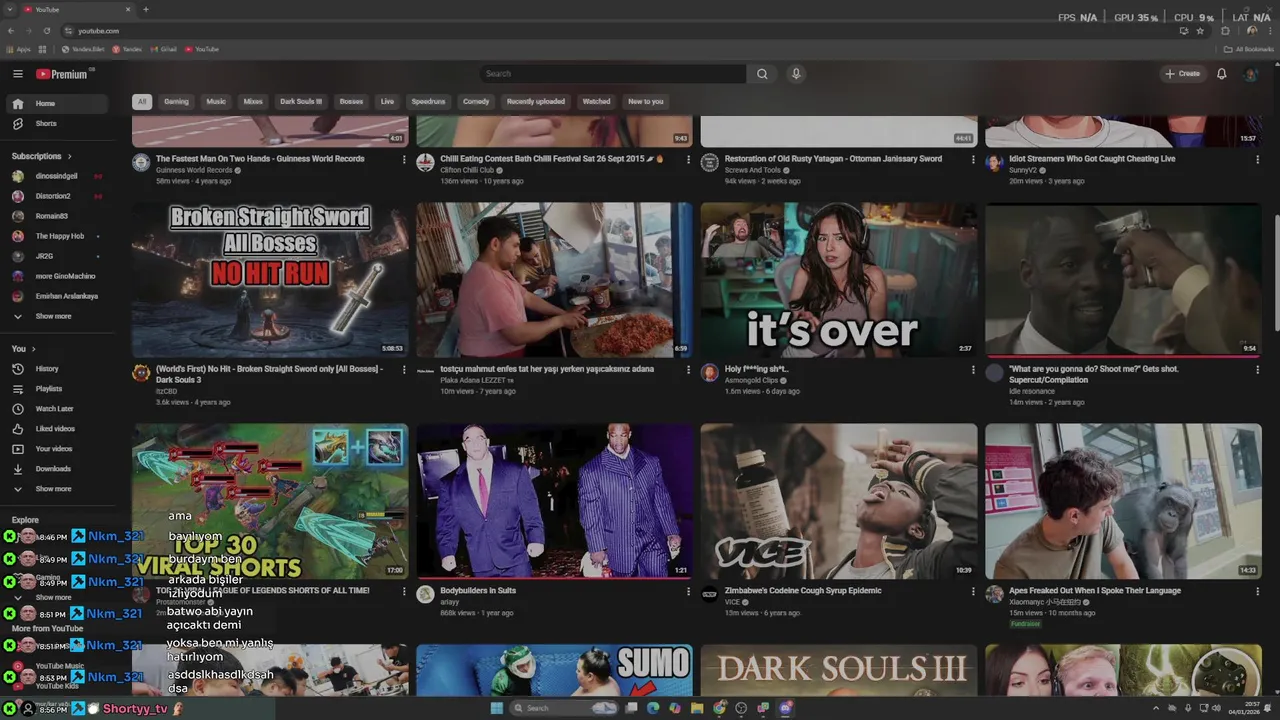Open Apes Freaked Out video thumbnail

tap(1123, 501)
